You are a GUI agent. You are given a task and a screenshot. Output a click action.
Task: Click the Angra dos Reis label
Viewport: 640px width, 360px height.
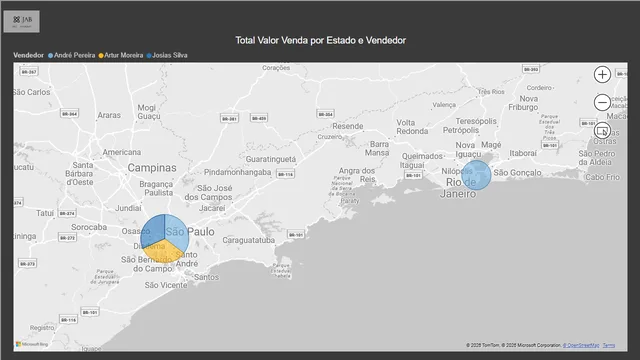357,175
